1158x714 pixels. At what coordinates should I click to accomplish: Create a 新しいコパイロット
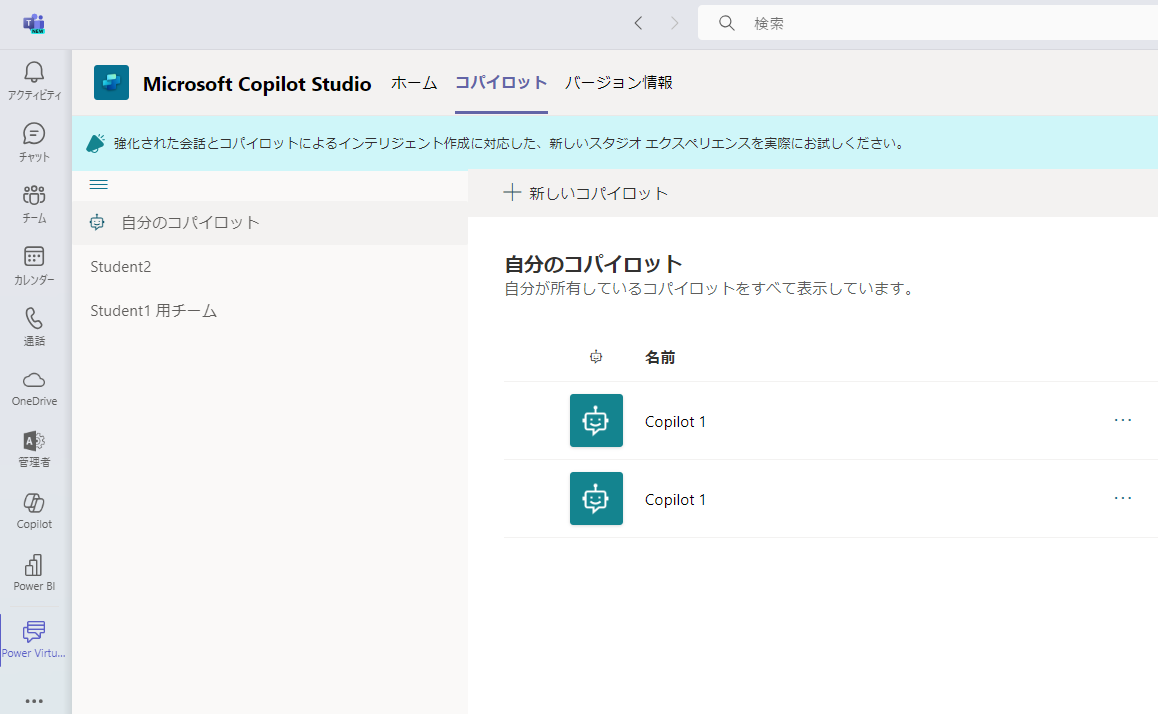click(x=586, y=193)
